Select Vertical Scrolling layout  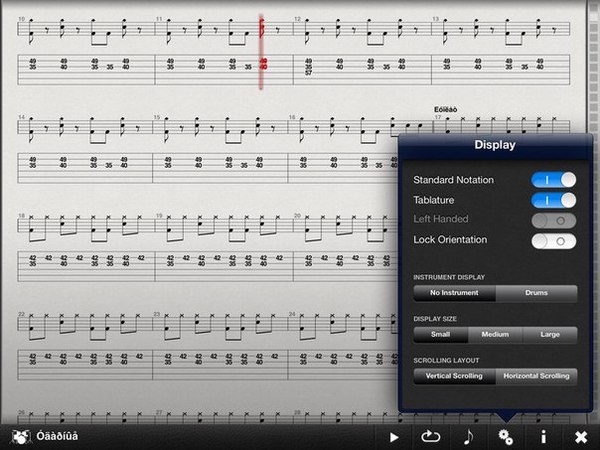click(x=454, y=376)
